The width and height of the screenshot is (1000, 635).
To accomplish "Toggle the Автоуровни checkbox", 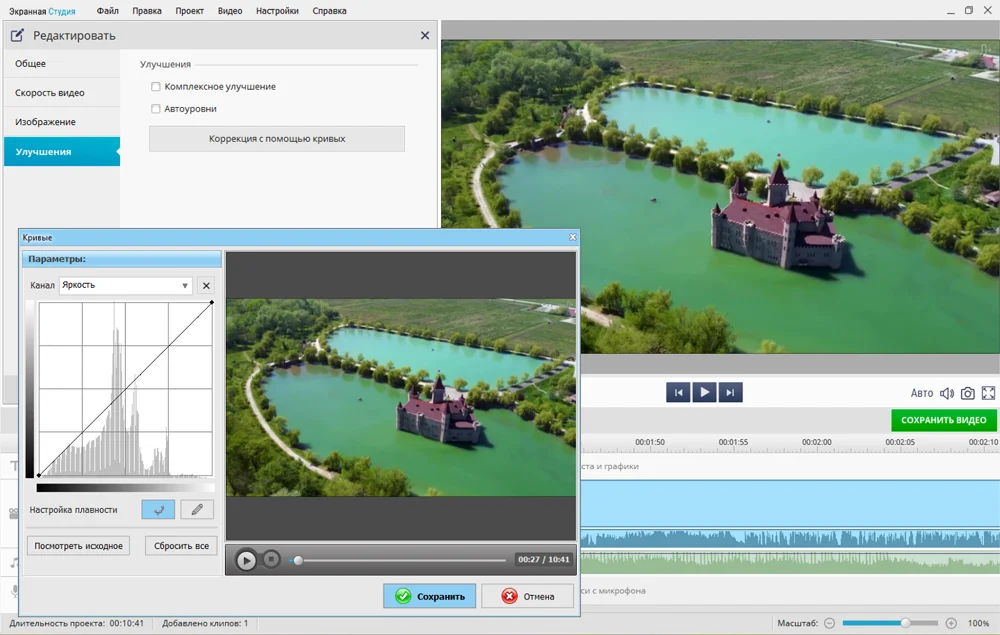I will tap(156, 109).
